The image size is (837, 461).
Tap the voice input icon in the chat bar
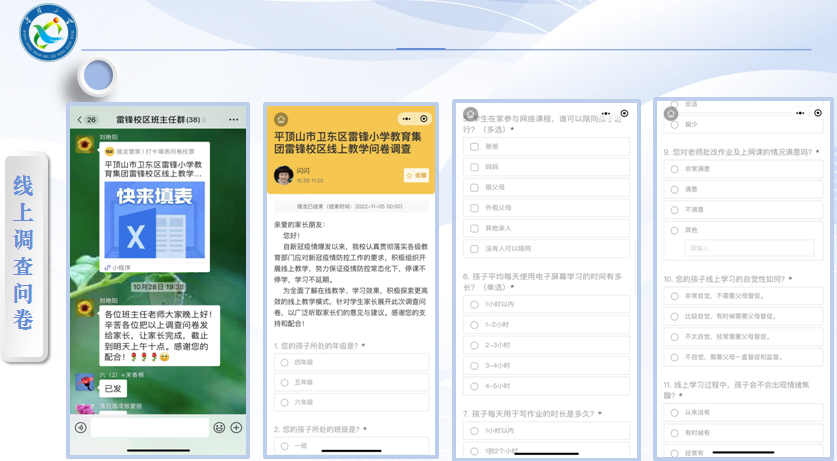click(80, 427)
